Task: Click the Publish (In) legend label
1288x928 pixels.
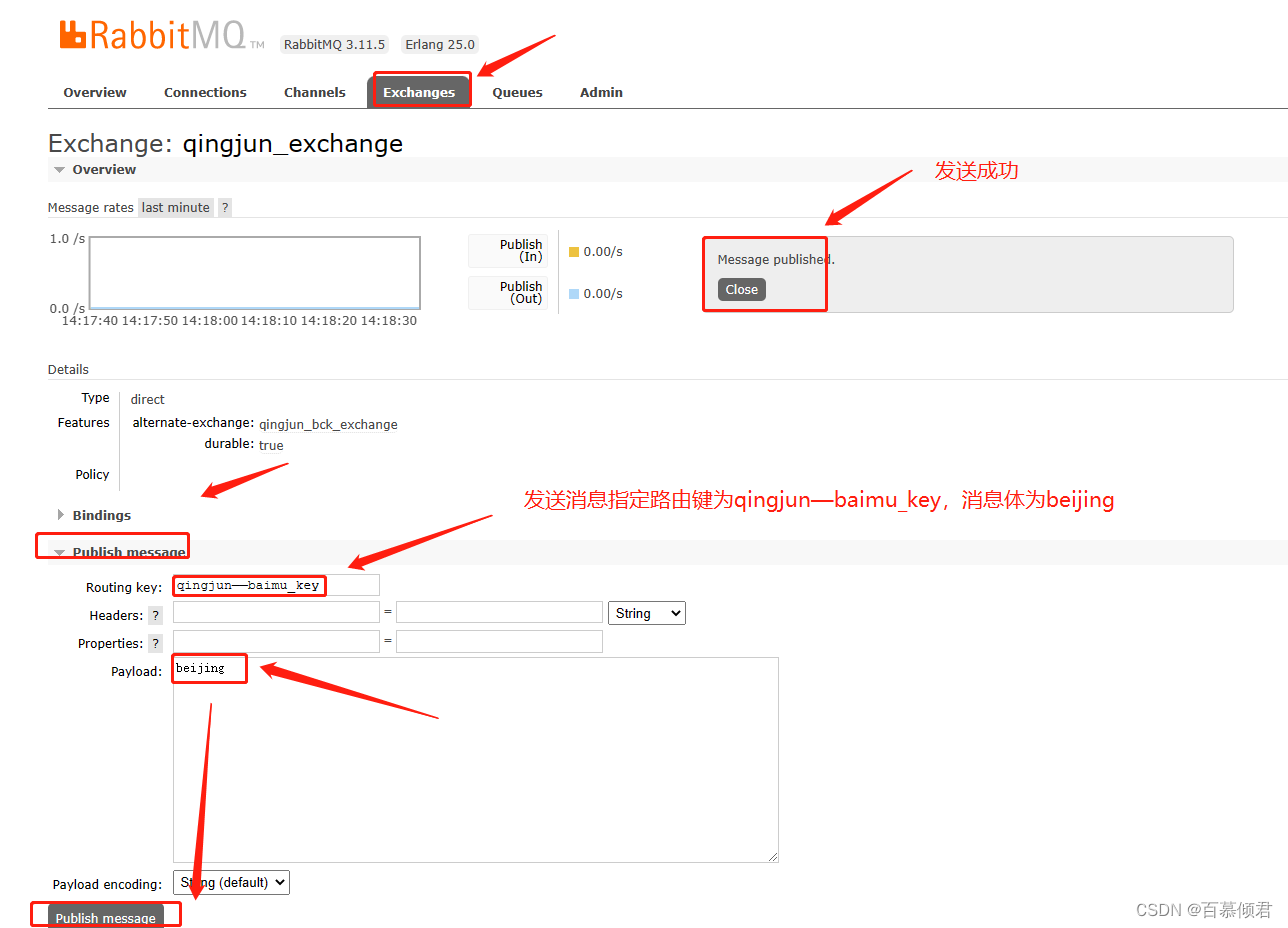Action: (x=509, y=251)
